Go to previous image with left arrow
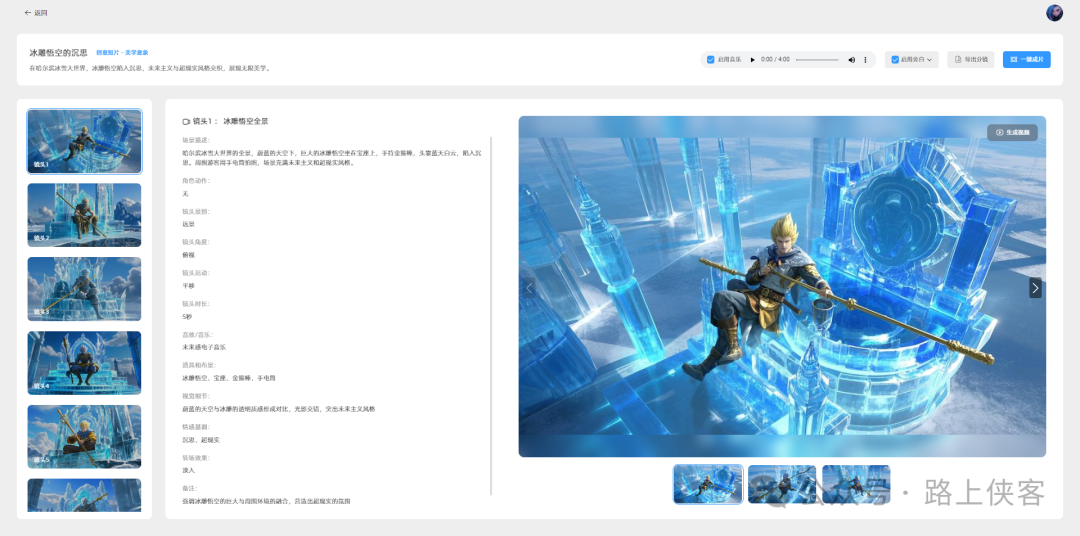This screenshot has width=1080, height=536. pyautogui.click(x=530, y=287)
